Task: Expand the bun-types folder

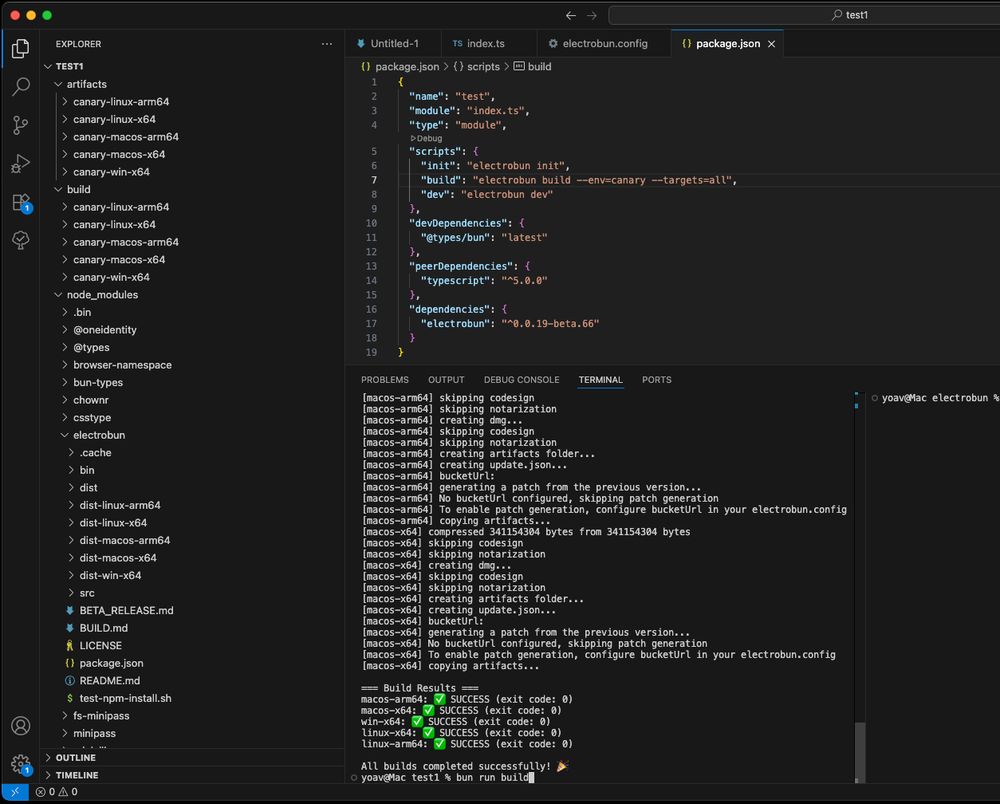Action: 191,383
